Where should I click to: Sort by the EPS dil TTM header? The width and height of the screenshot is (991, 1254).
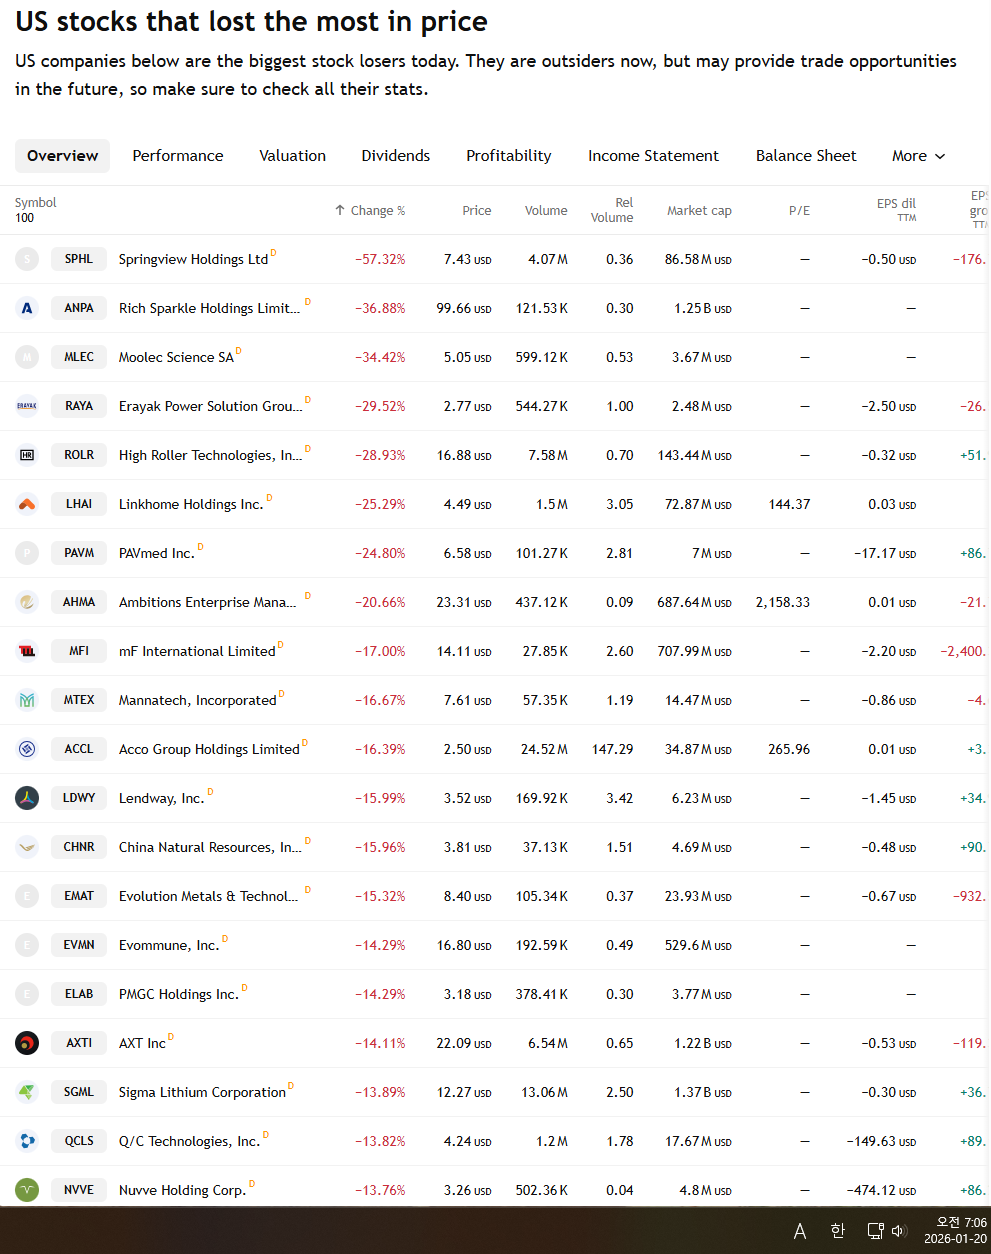896,209
